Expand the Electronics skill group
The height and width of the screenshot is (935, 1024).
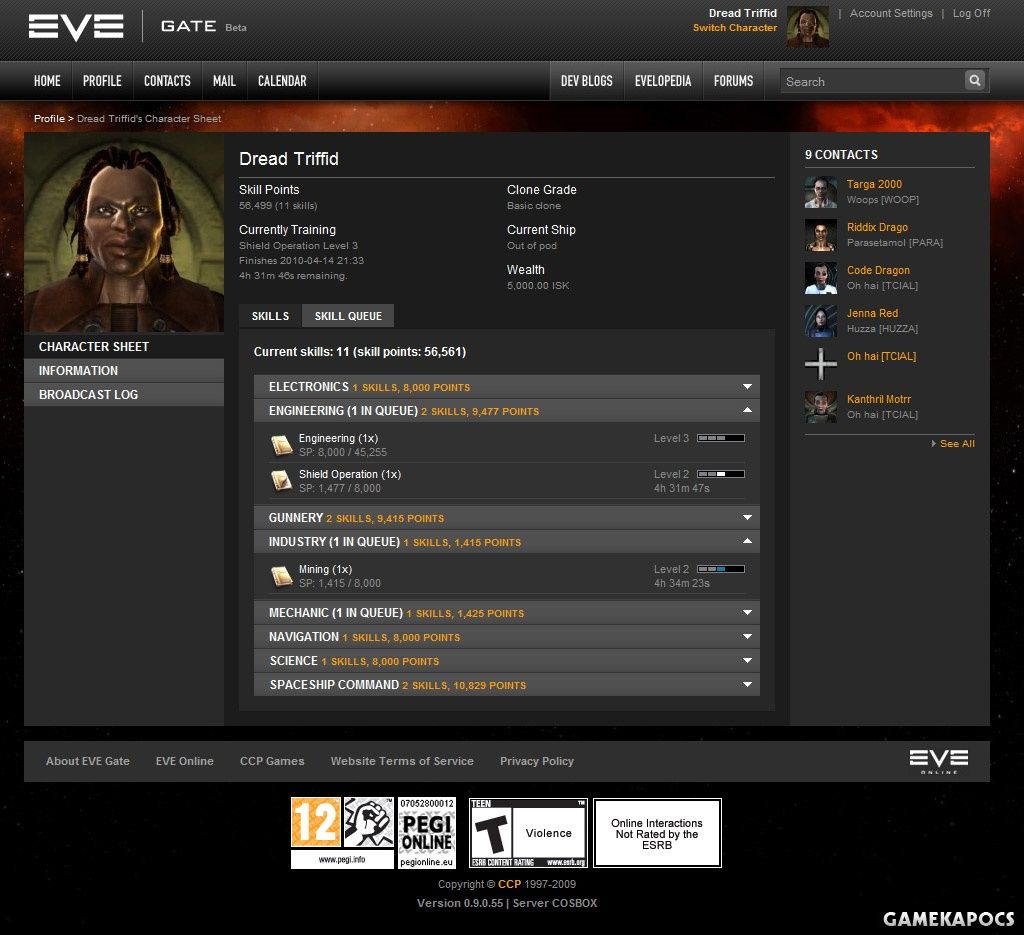coord(507,387)
